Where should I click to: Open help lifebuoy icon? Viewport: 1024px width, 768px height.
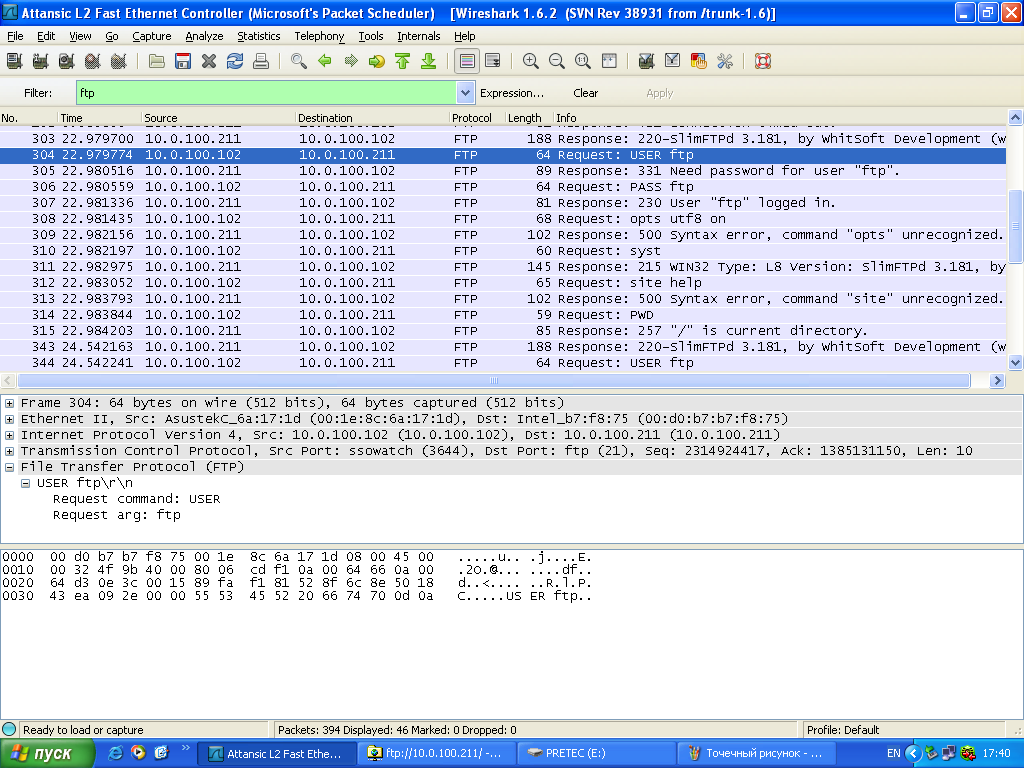click(763, 61)
